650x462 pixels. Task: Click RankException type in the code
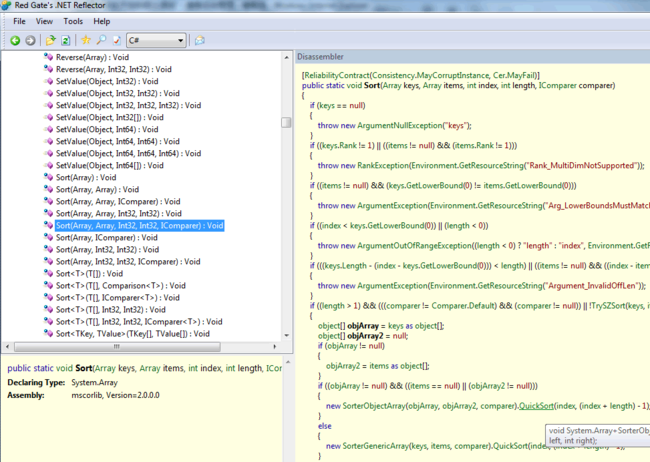point(383,165)
